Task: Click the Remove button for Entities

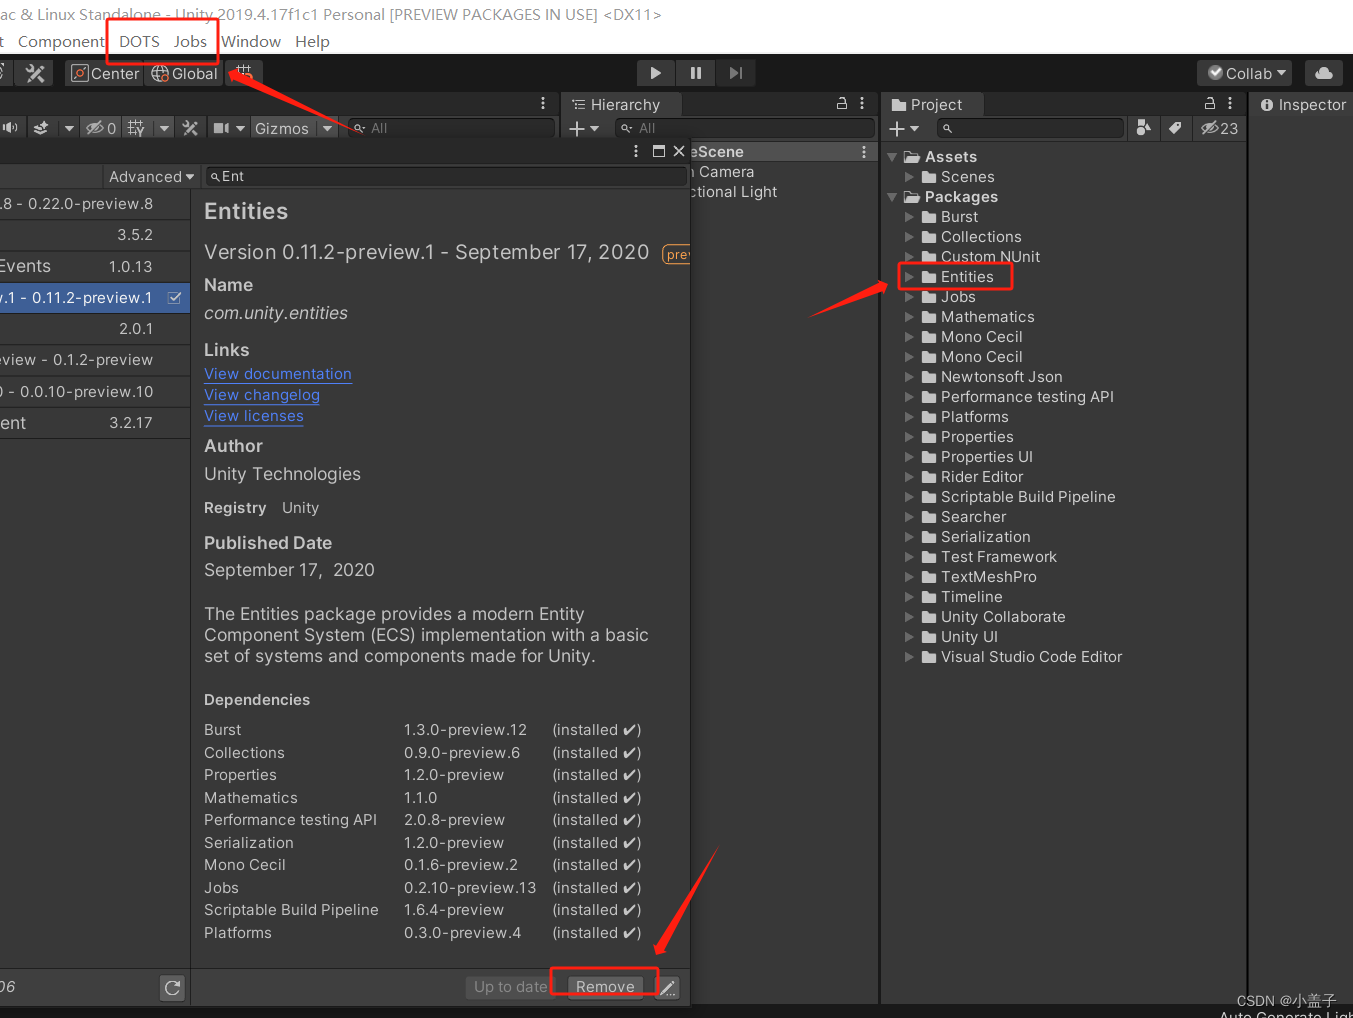Action: tap(605, 987)
